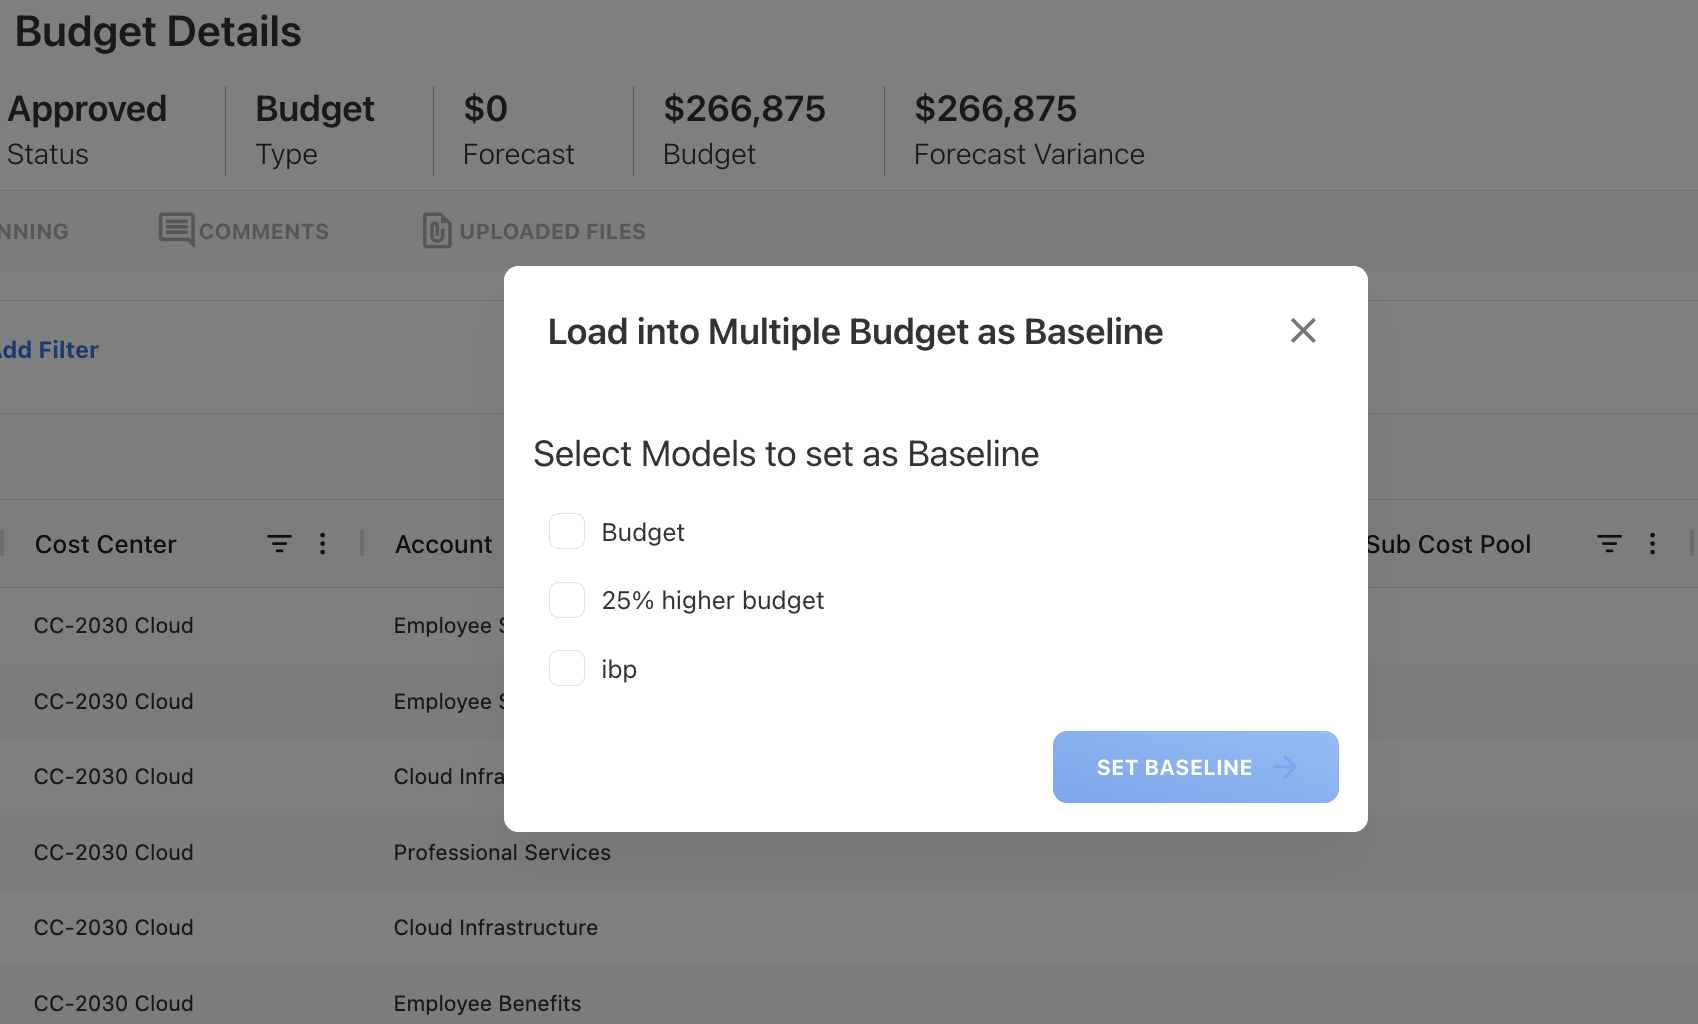The width and height of the screenshot is (1698, 1024).
Task: Select the Professional Services row
Action: click(x=502, y=852)
